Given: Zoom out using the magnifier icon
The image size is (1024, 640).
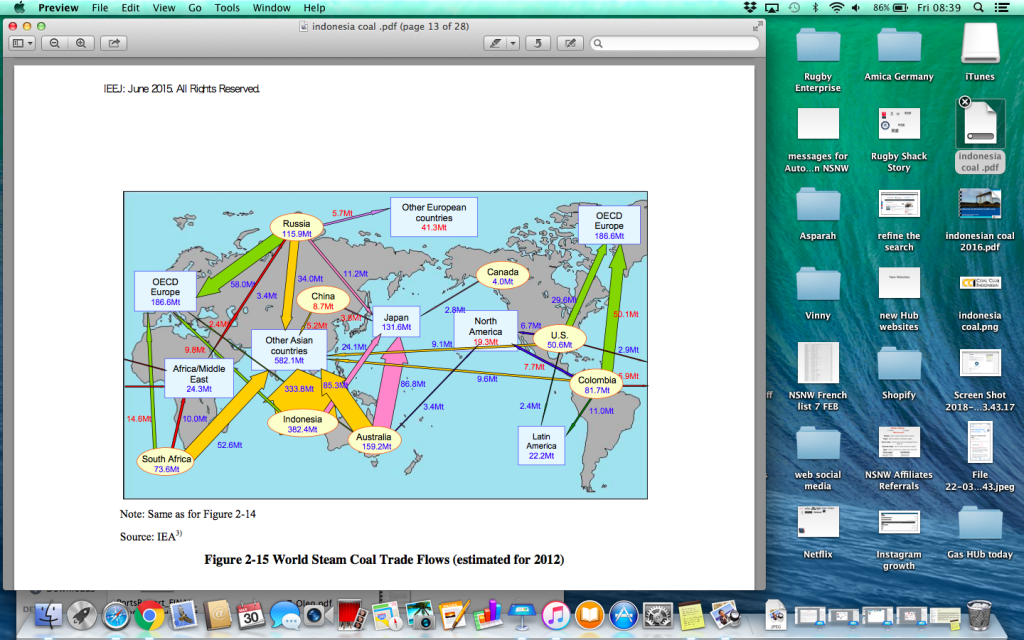Looking at the screenshot, I should (x=54, y=43).
